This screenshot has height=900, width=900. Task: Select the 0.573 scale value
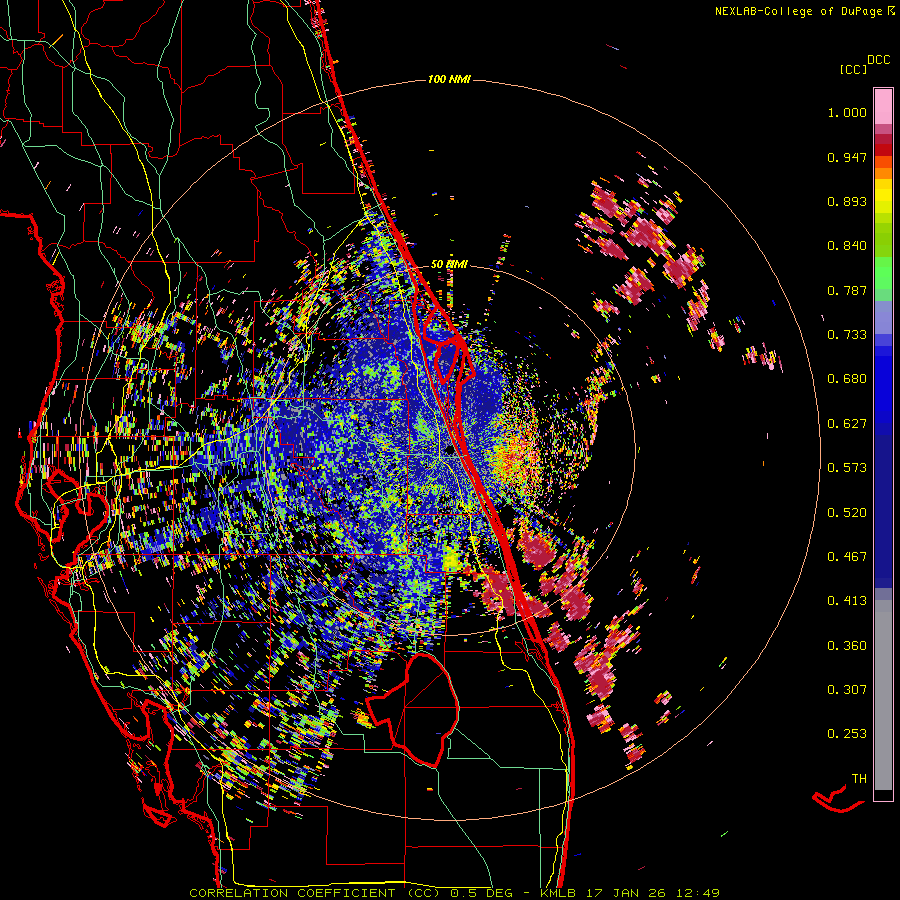click(847, 468)
